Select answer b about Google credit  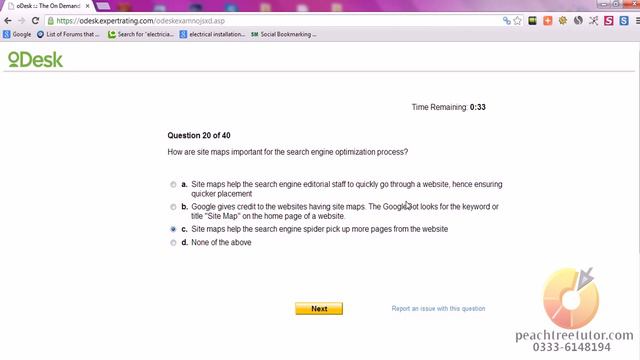pos(173,207)
